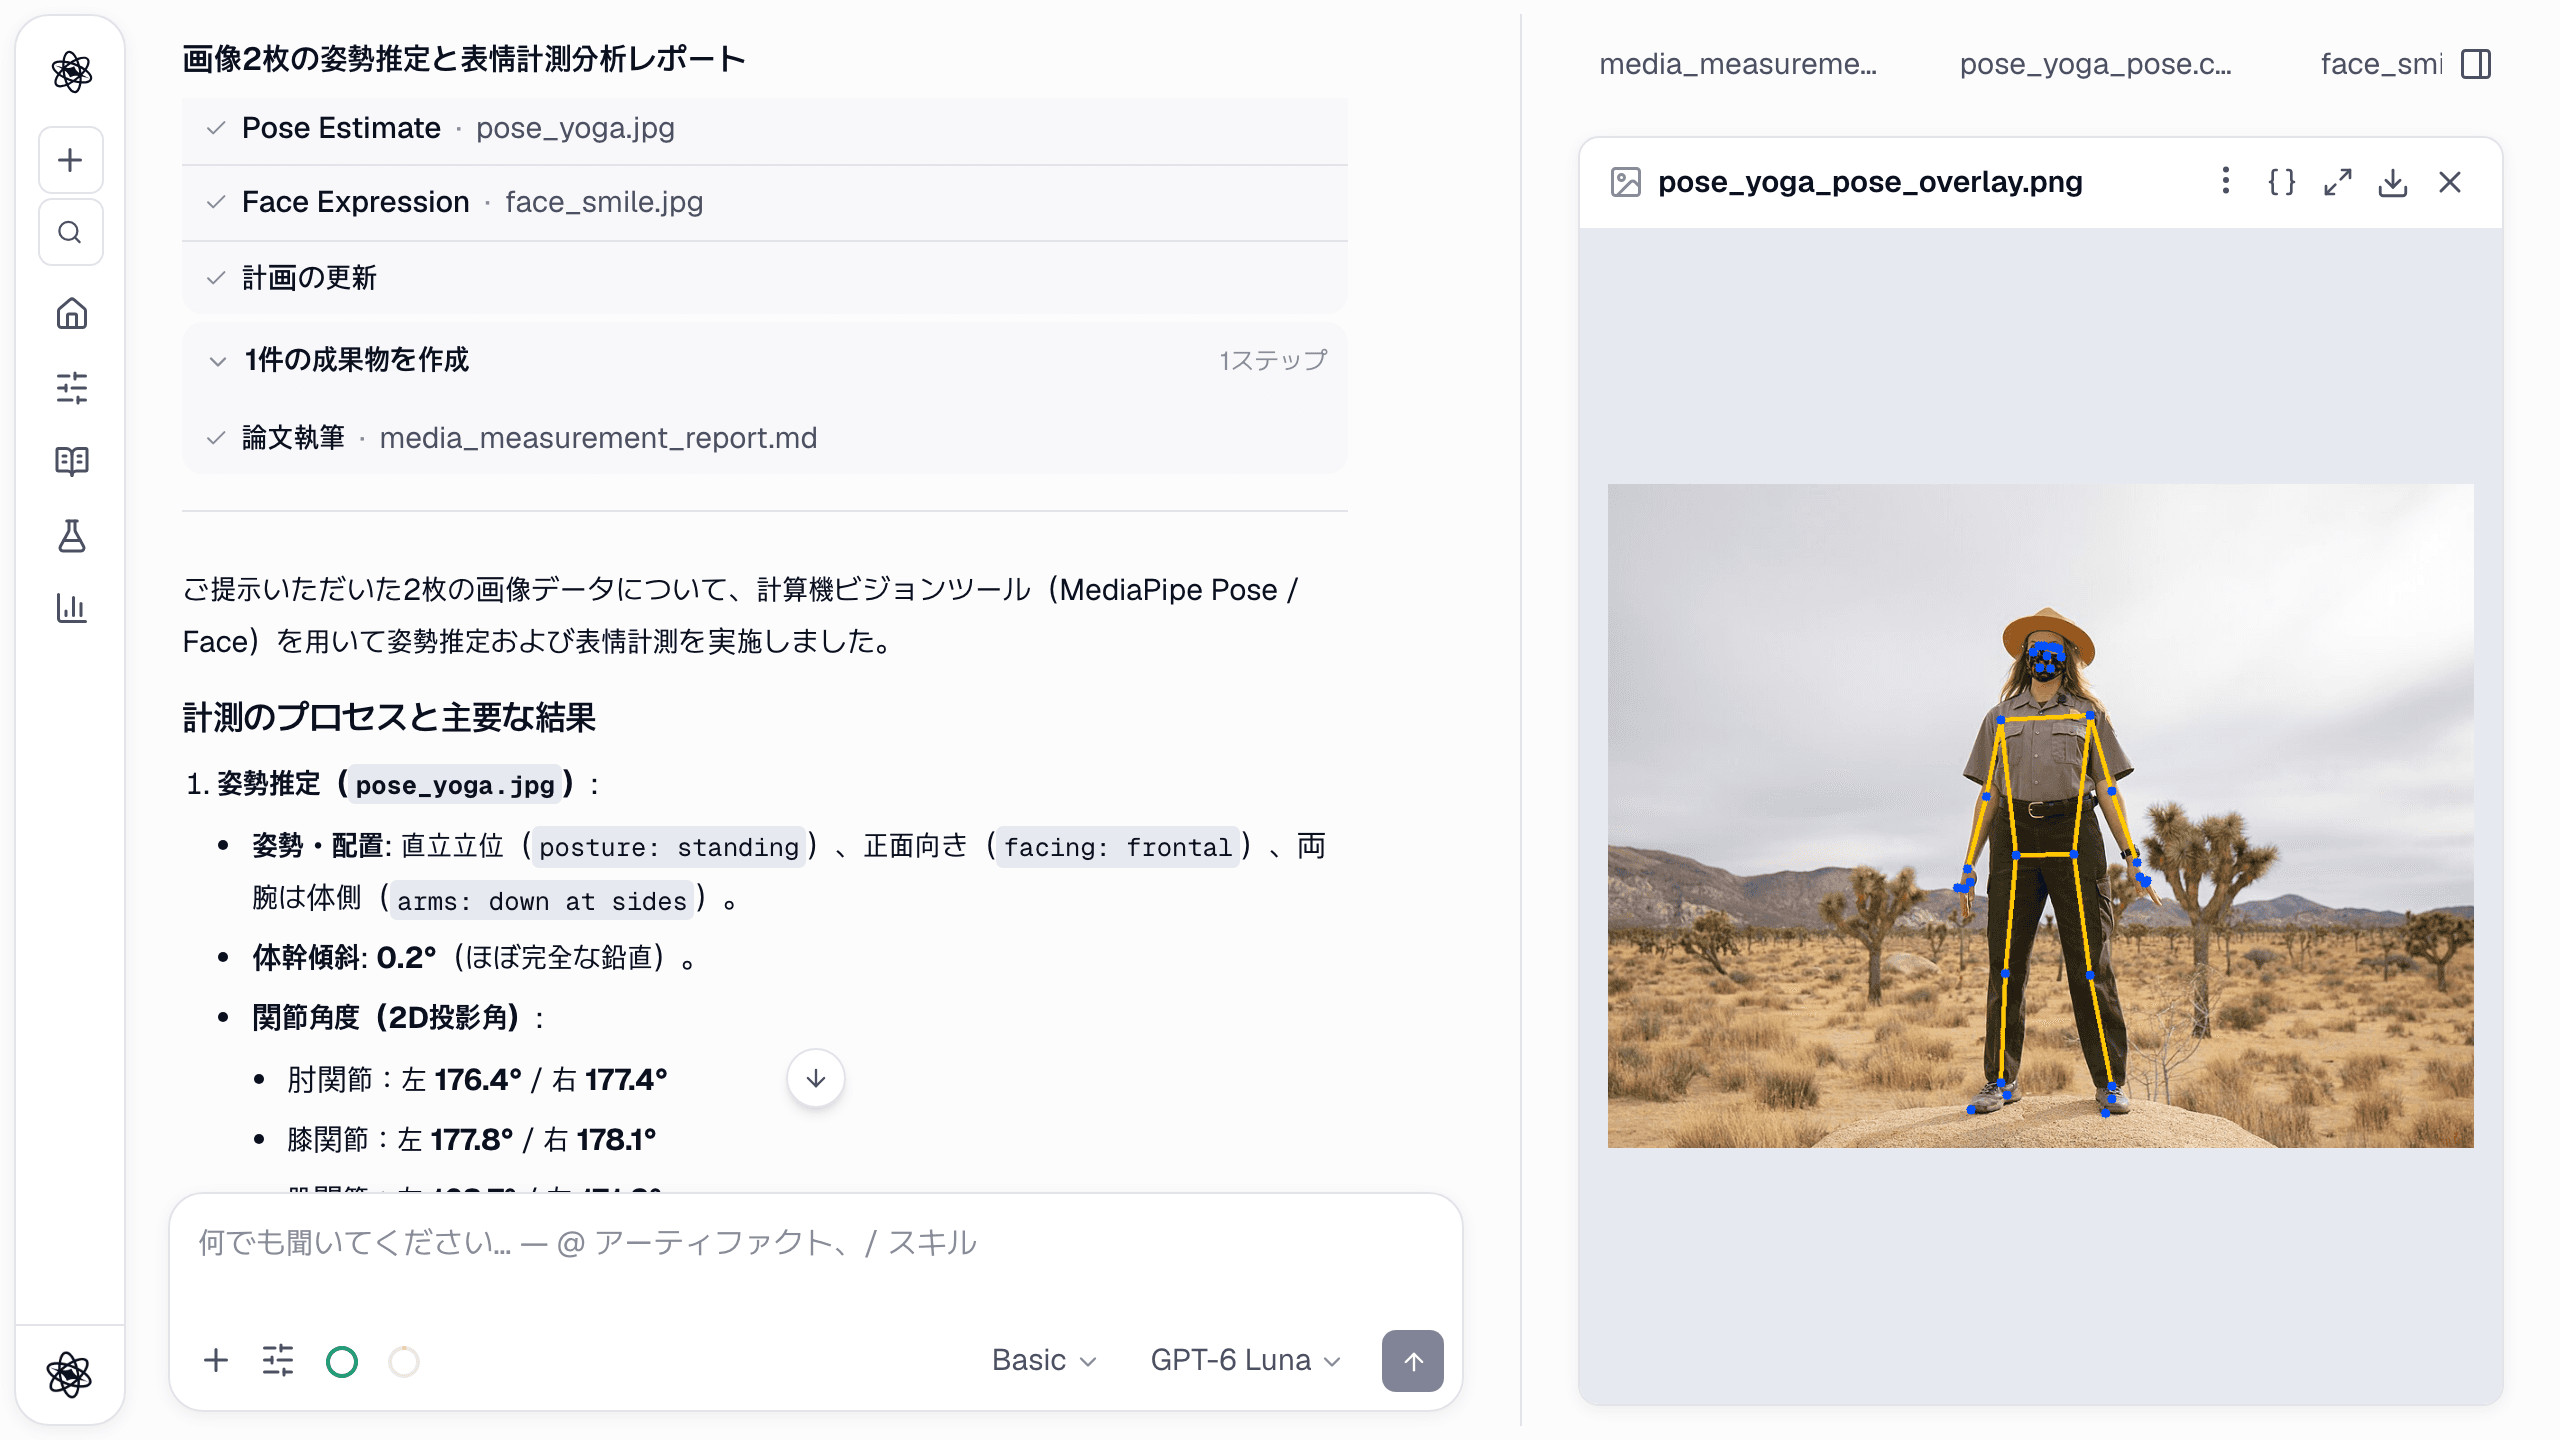This screenshot has width=2560, height=1440.
Task: Go to home via sidebar house icon
Action: (71, 314)
